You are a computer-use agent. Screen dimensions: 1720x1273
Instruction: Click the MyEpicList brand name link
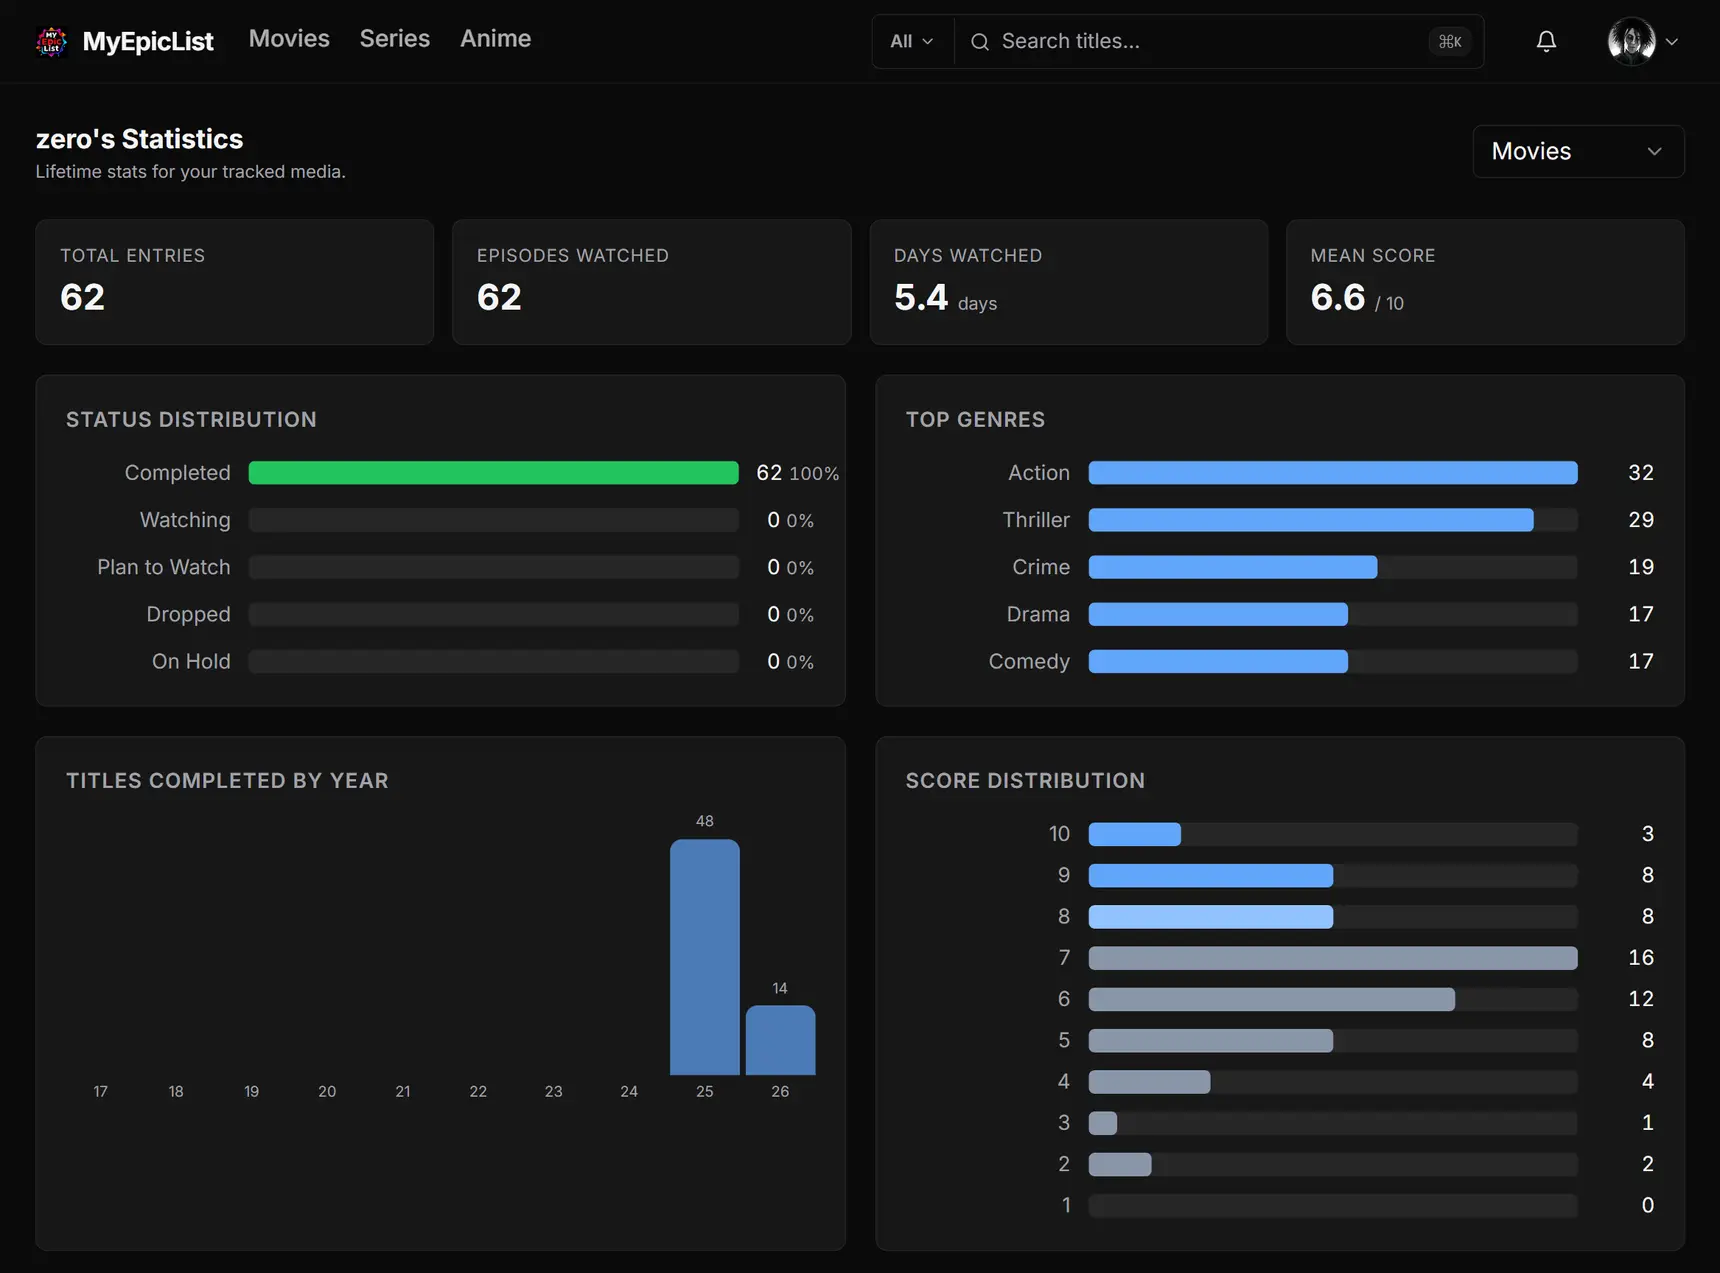(148, 41)
